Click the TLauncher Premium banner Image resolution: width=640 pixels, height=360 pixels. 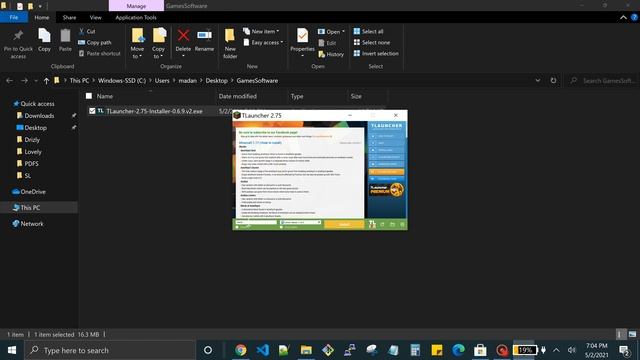tap(386, 190)
